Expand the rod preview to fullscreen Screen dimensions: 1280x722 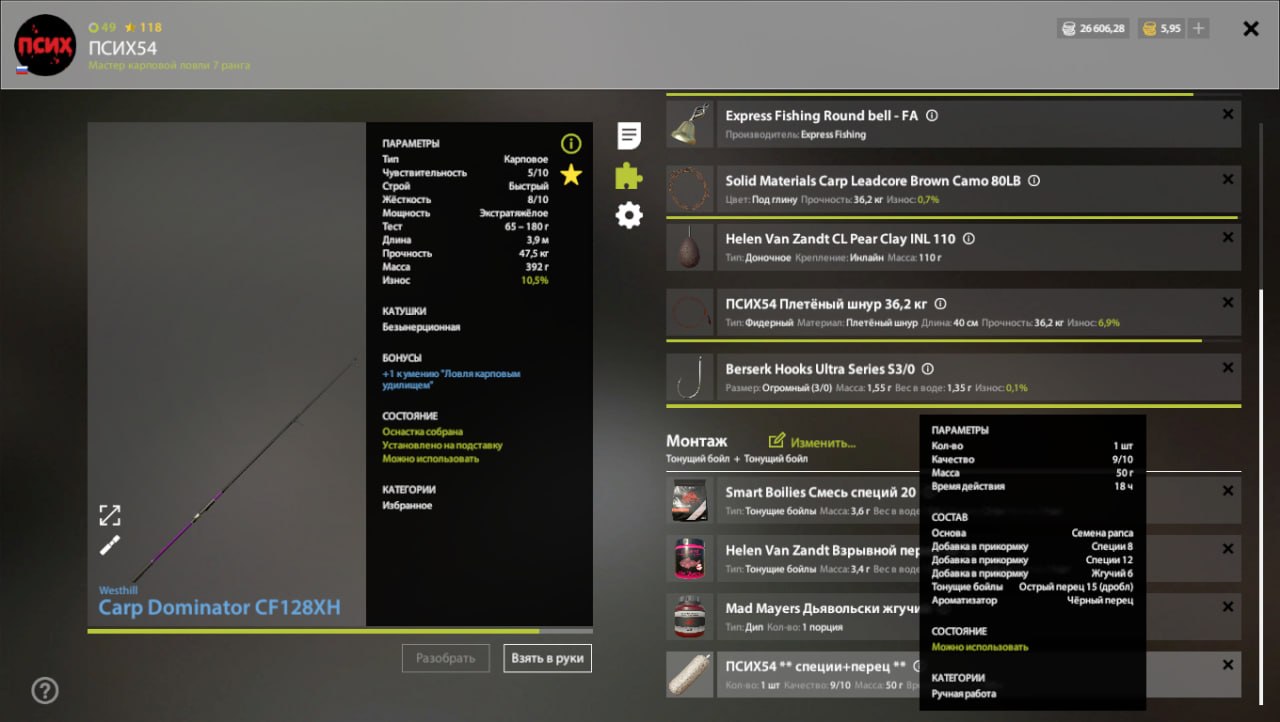point(110,515)
